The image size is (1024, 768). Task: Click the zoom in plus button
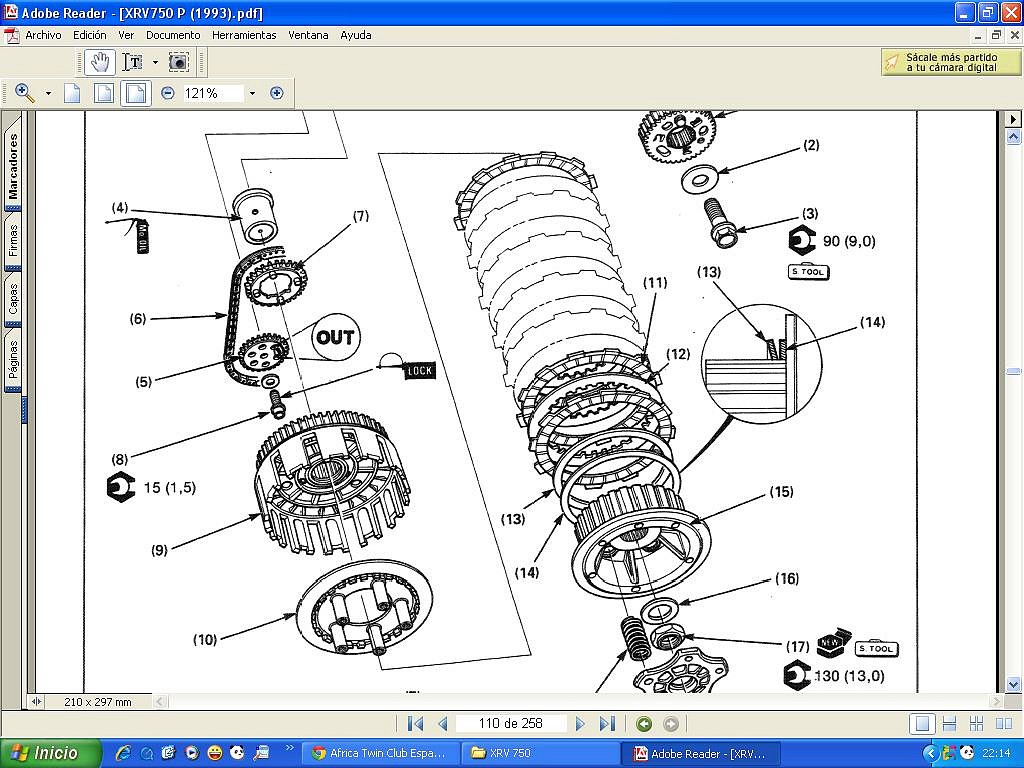277,93
